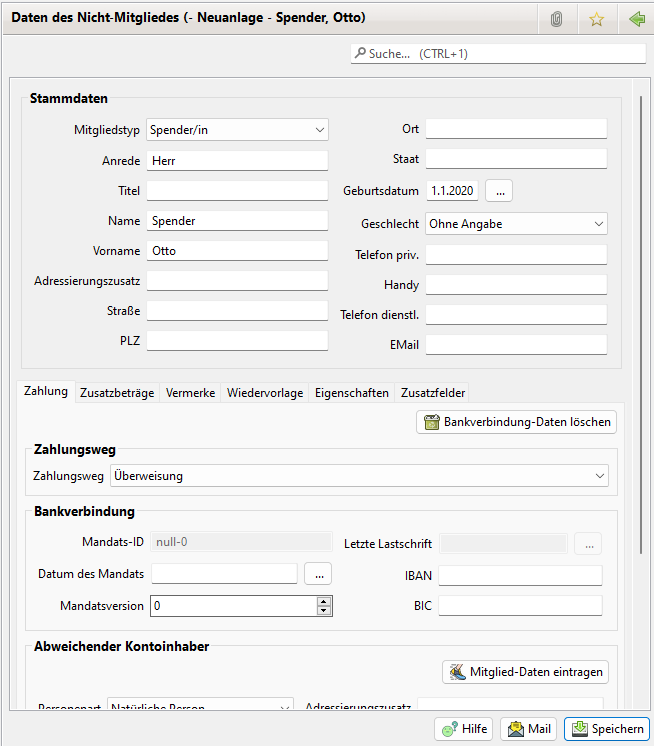Viewport: 654px width, 746px height.
Task: Click the Hilfe help button
Action: 464,729
